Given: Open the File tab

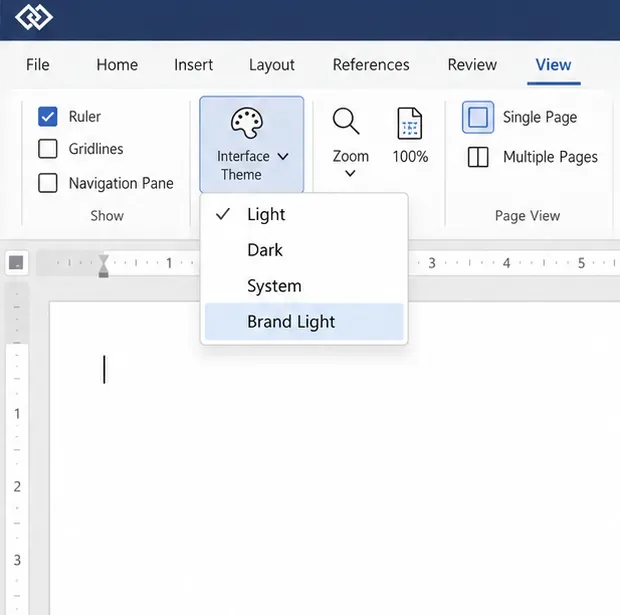Looking at the screenshot, I should [38, 64].
